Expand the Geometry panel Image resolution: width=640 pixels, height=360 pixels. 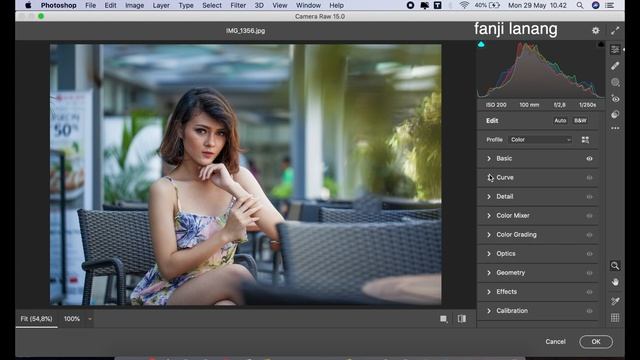pyautogui.click(x=489, y=273)
